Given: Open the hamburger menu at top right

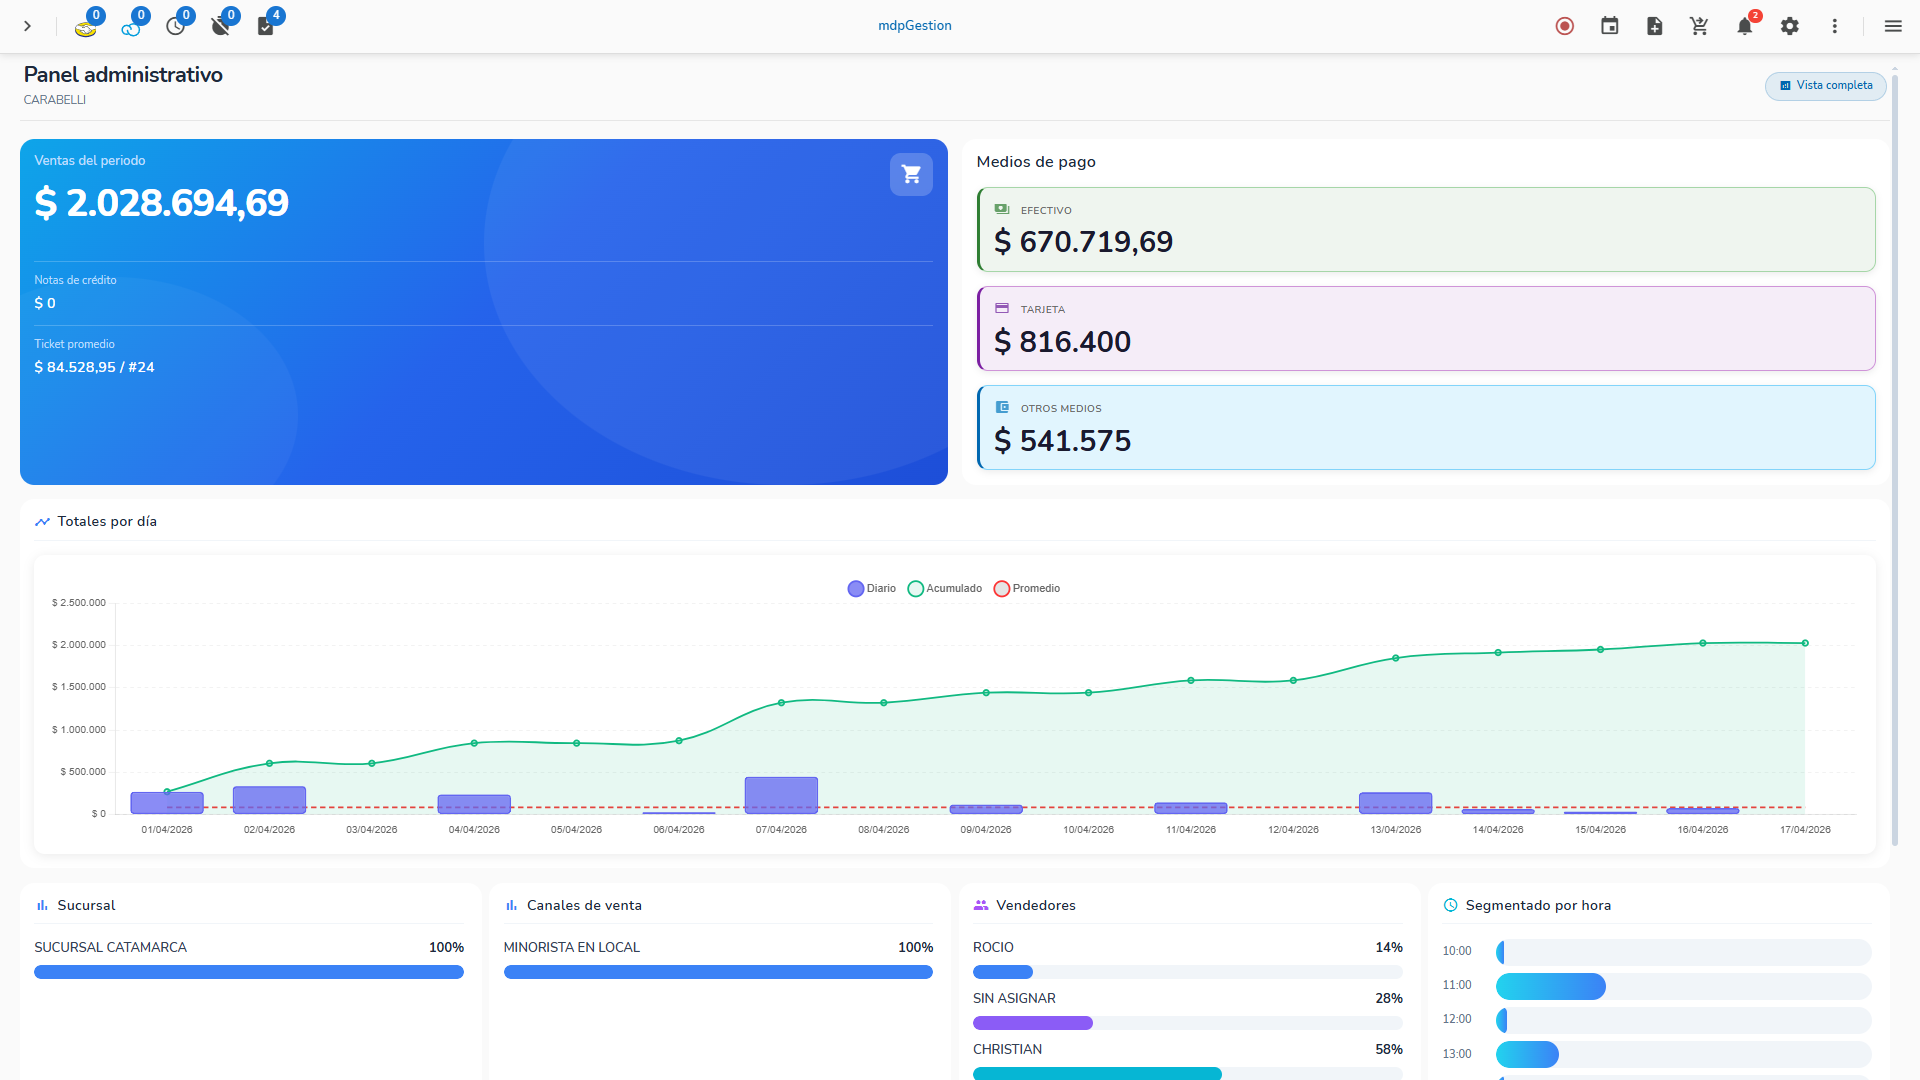Looking at the screenshot, I should pyautogui.click(x=1893, y=26).
